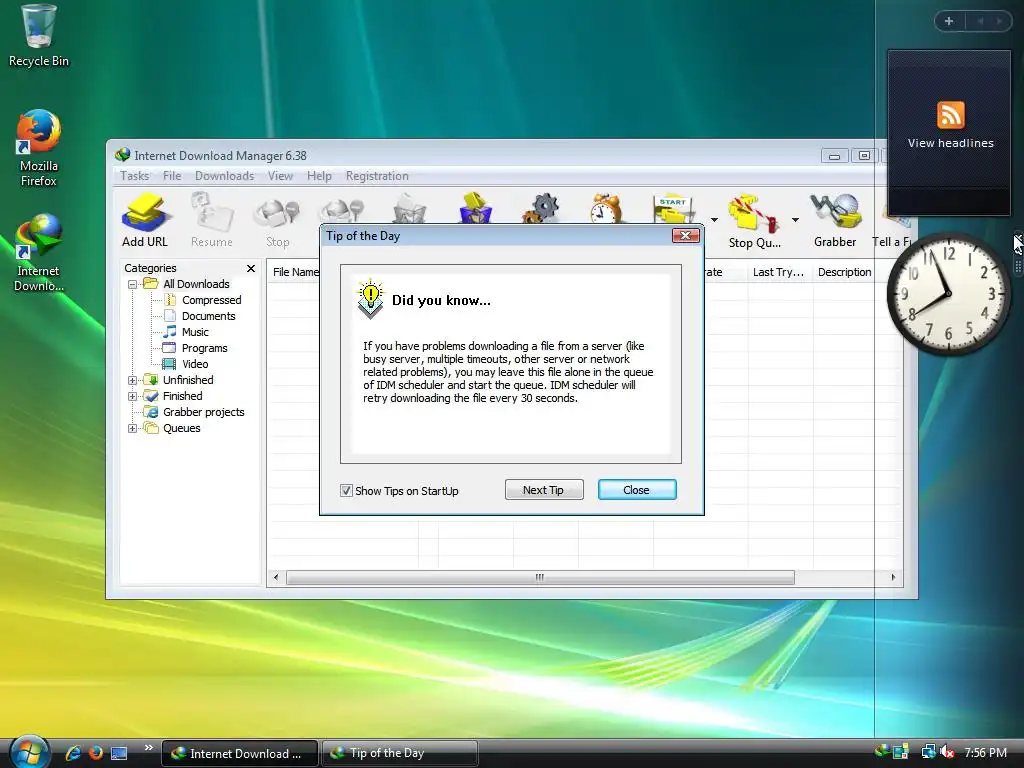Screen dimensions: 1024x768
Task: Open the File menu
Action: (x=172, y=176)
